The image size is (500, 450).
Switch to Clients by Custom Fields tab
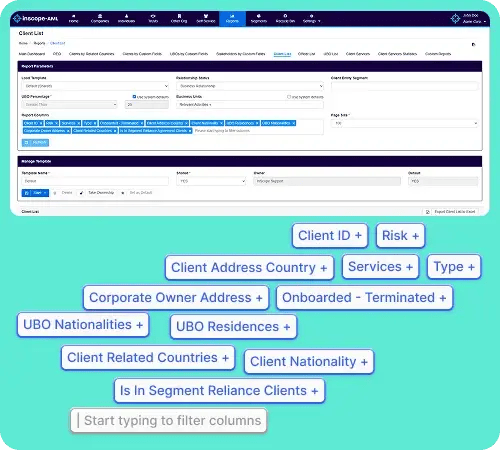(142, 54)
